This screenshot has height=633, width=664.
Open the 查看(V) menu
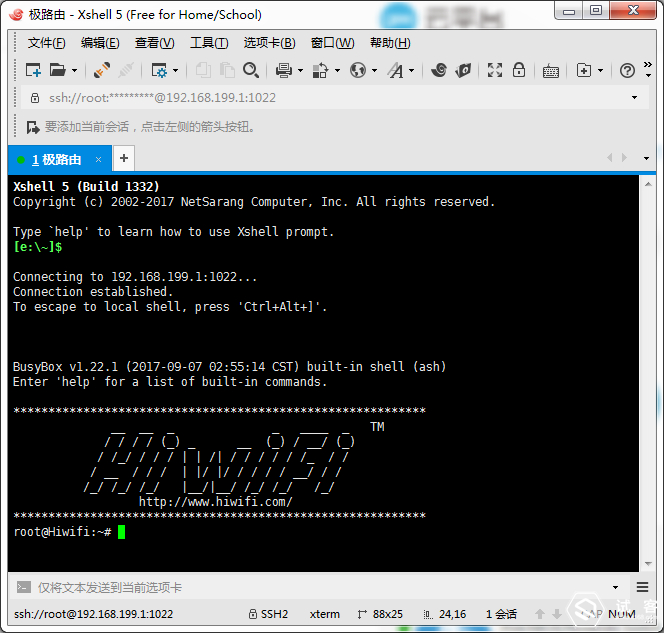(x=155, y=43)
